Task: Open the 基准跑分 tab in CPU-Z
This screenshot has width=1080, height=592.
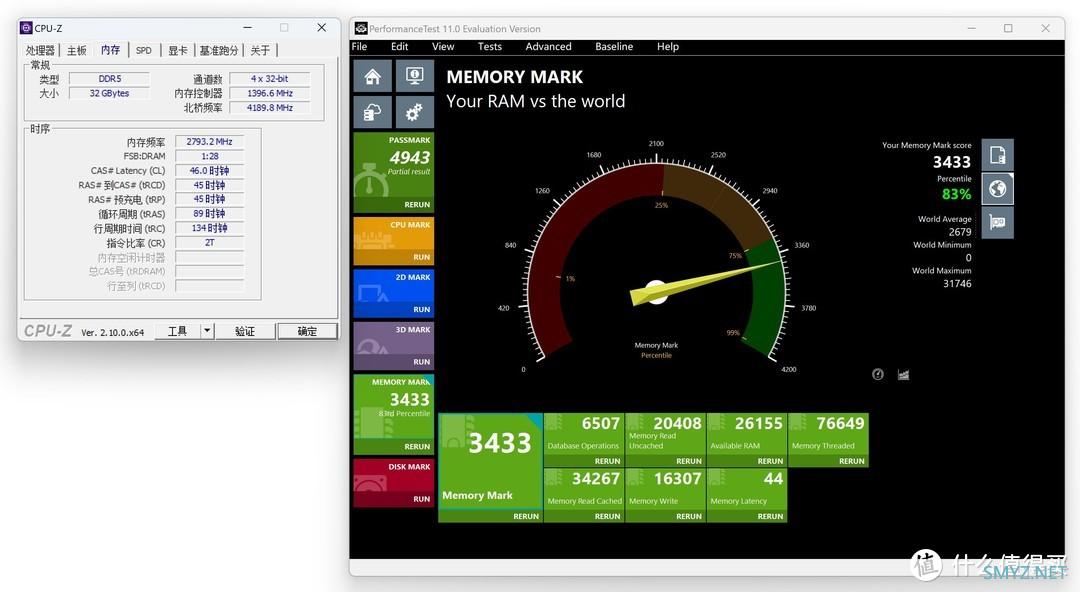Action: coord(219,50)
